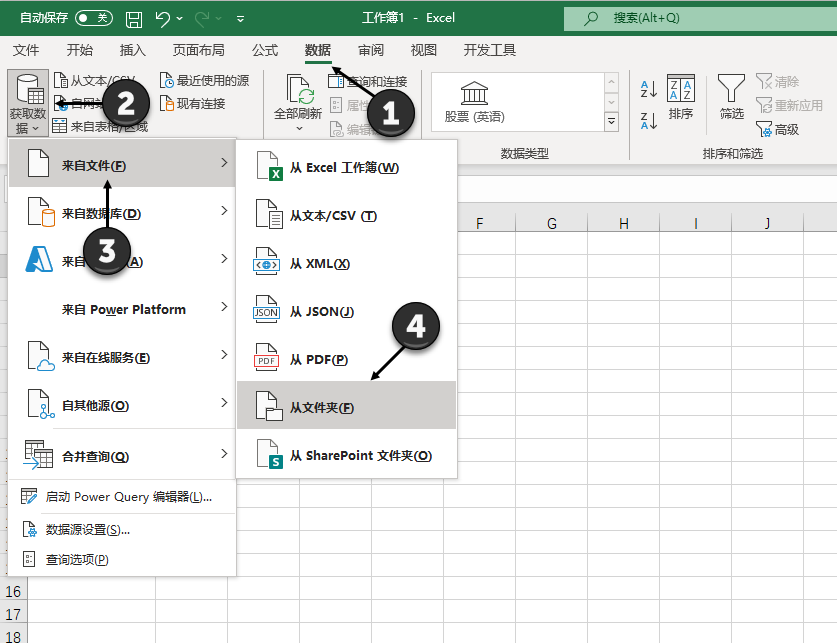Expand arrow beside 来自数据库(D)
The width and height of the screenshot is (837, 643).
point(224,211)
